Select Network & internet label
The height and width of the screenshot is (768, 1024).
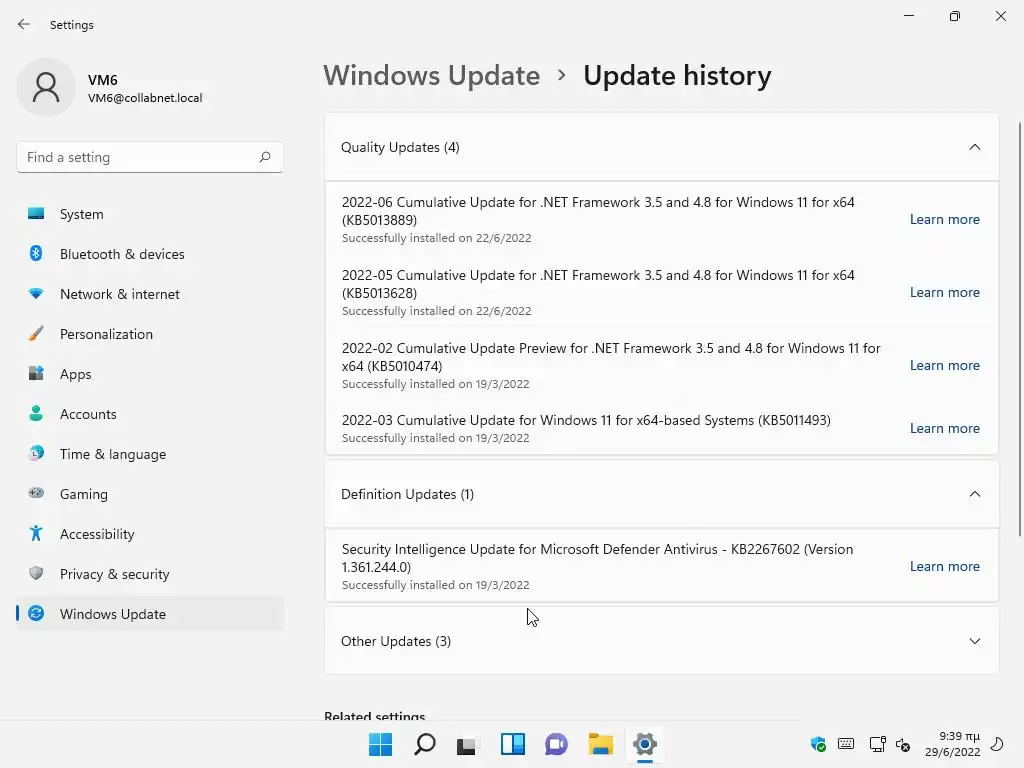click(x=120, y=294)
